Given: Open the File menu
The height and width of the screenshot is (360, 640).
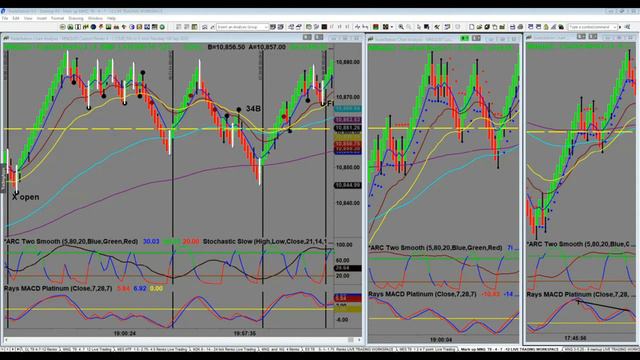Looking at the screenshot, I should [5, 18].
